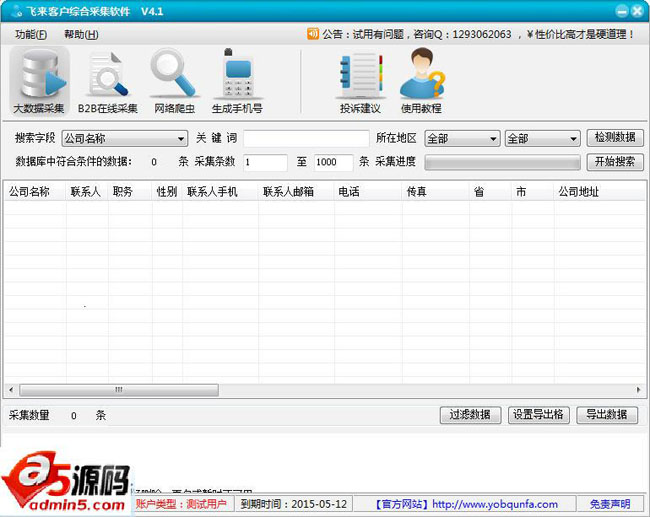
Task: Click the horizontal scrollbar thumb
Action: (119, 390)
